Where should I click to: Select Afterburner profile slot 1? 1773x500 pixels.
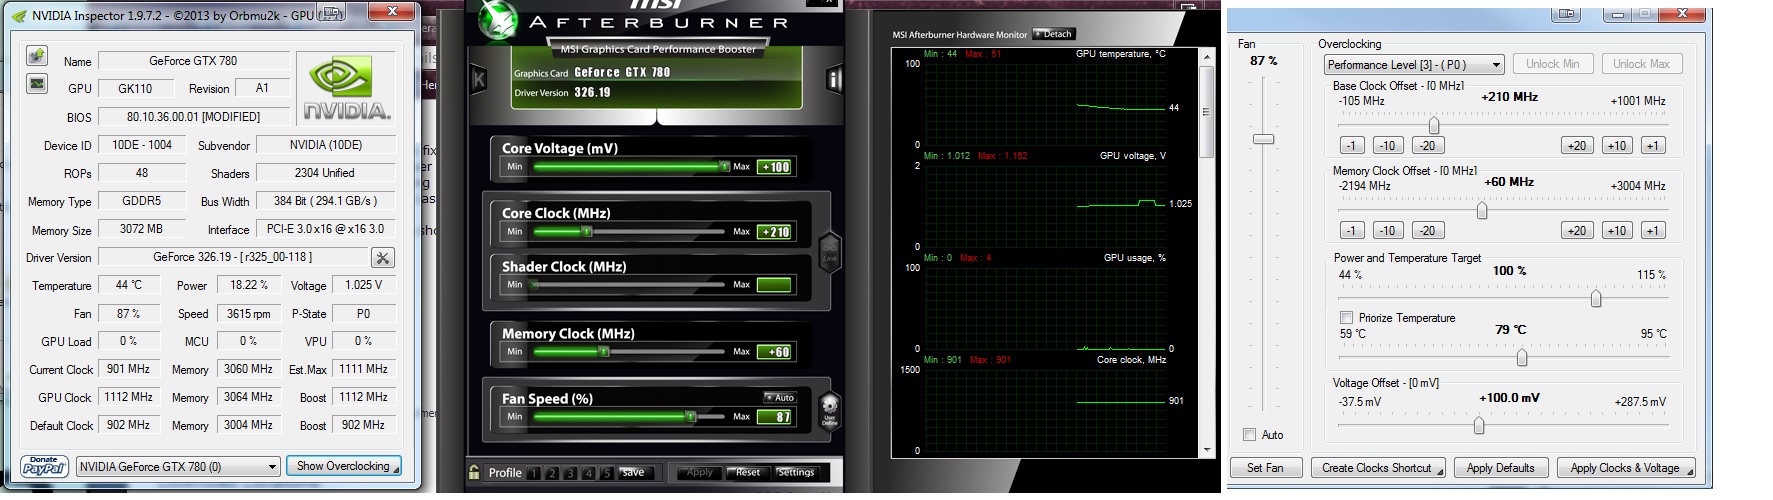click(534, 473)
